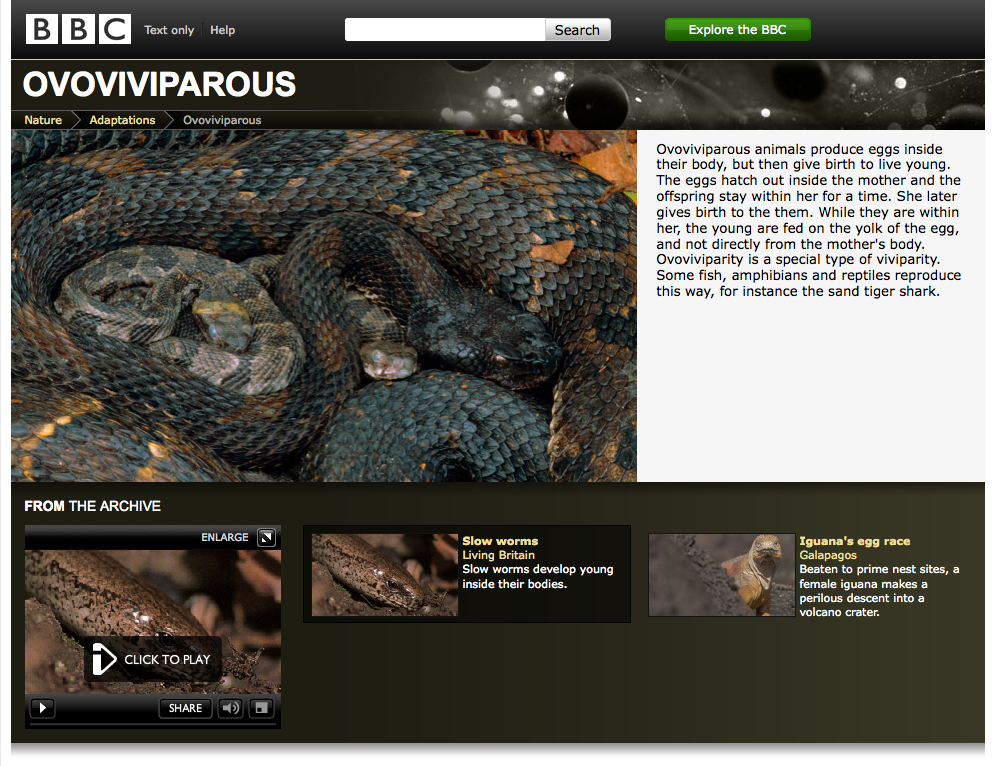This screenshot has width=995, height=766.
Task: Go to Adaptations in the breadcrumb
Action: [x=122, y=120]
